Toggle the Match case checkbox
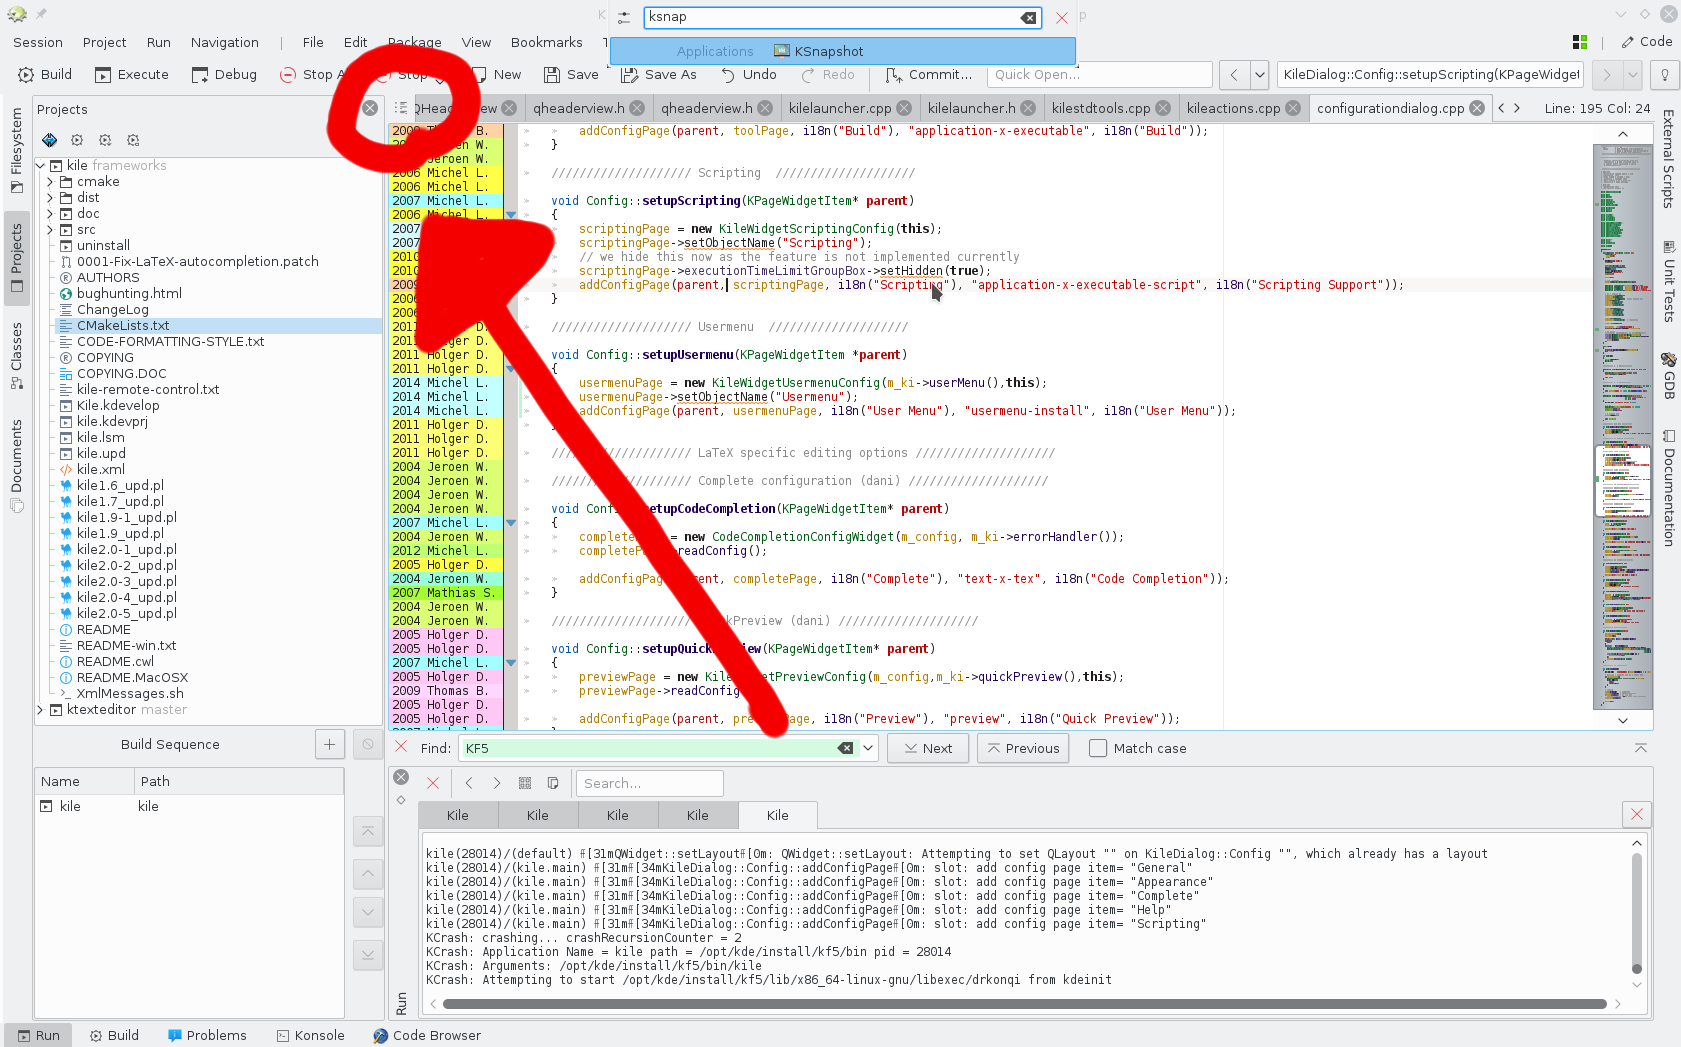Viewport: 1681px width, 1047px height. [x=1098, y=748]
